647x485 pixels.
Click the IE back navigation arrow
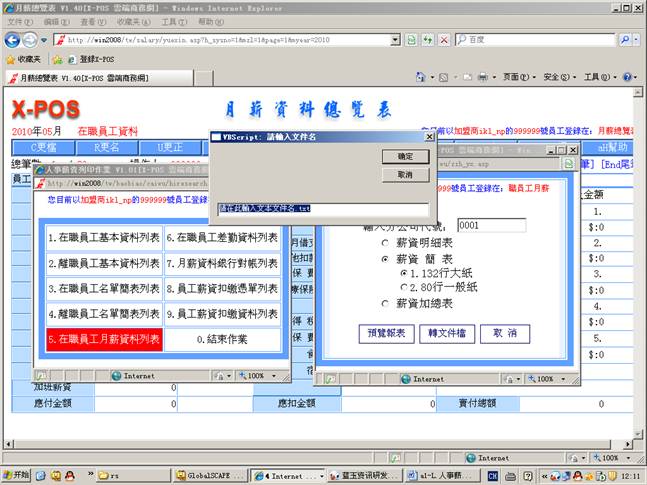pos(12,40)
